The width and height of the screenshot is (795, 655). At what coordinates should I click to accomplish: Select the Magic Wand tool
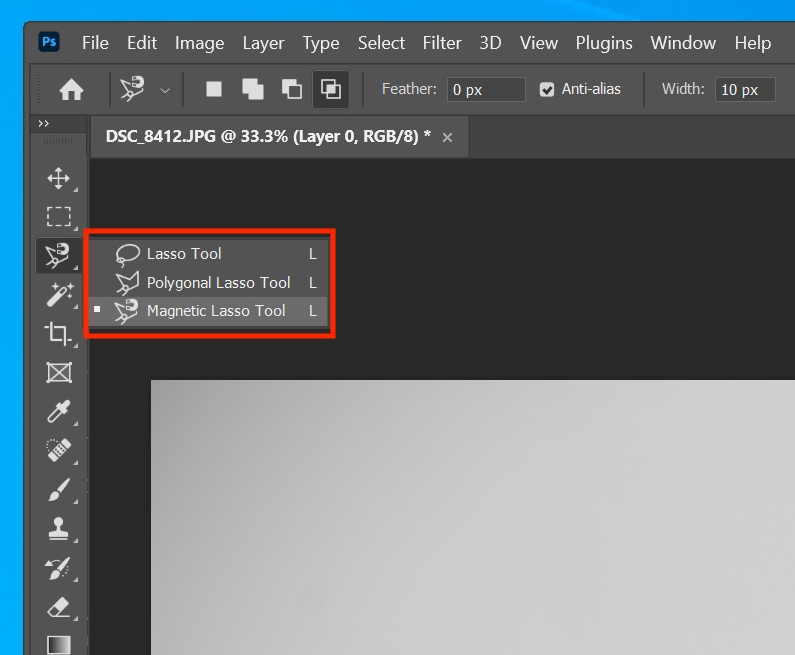point(60,295)
